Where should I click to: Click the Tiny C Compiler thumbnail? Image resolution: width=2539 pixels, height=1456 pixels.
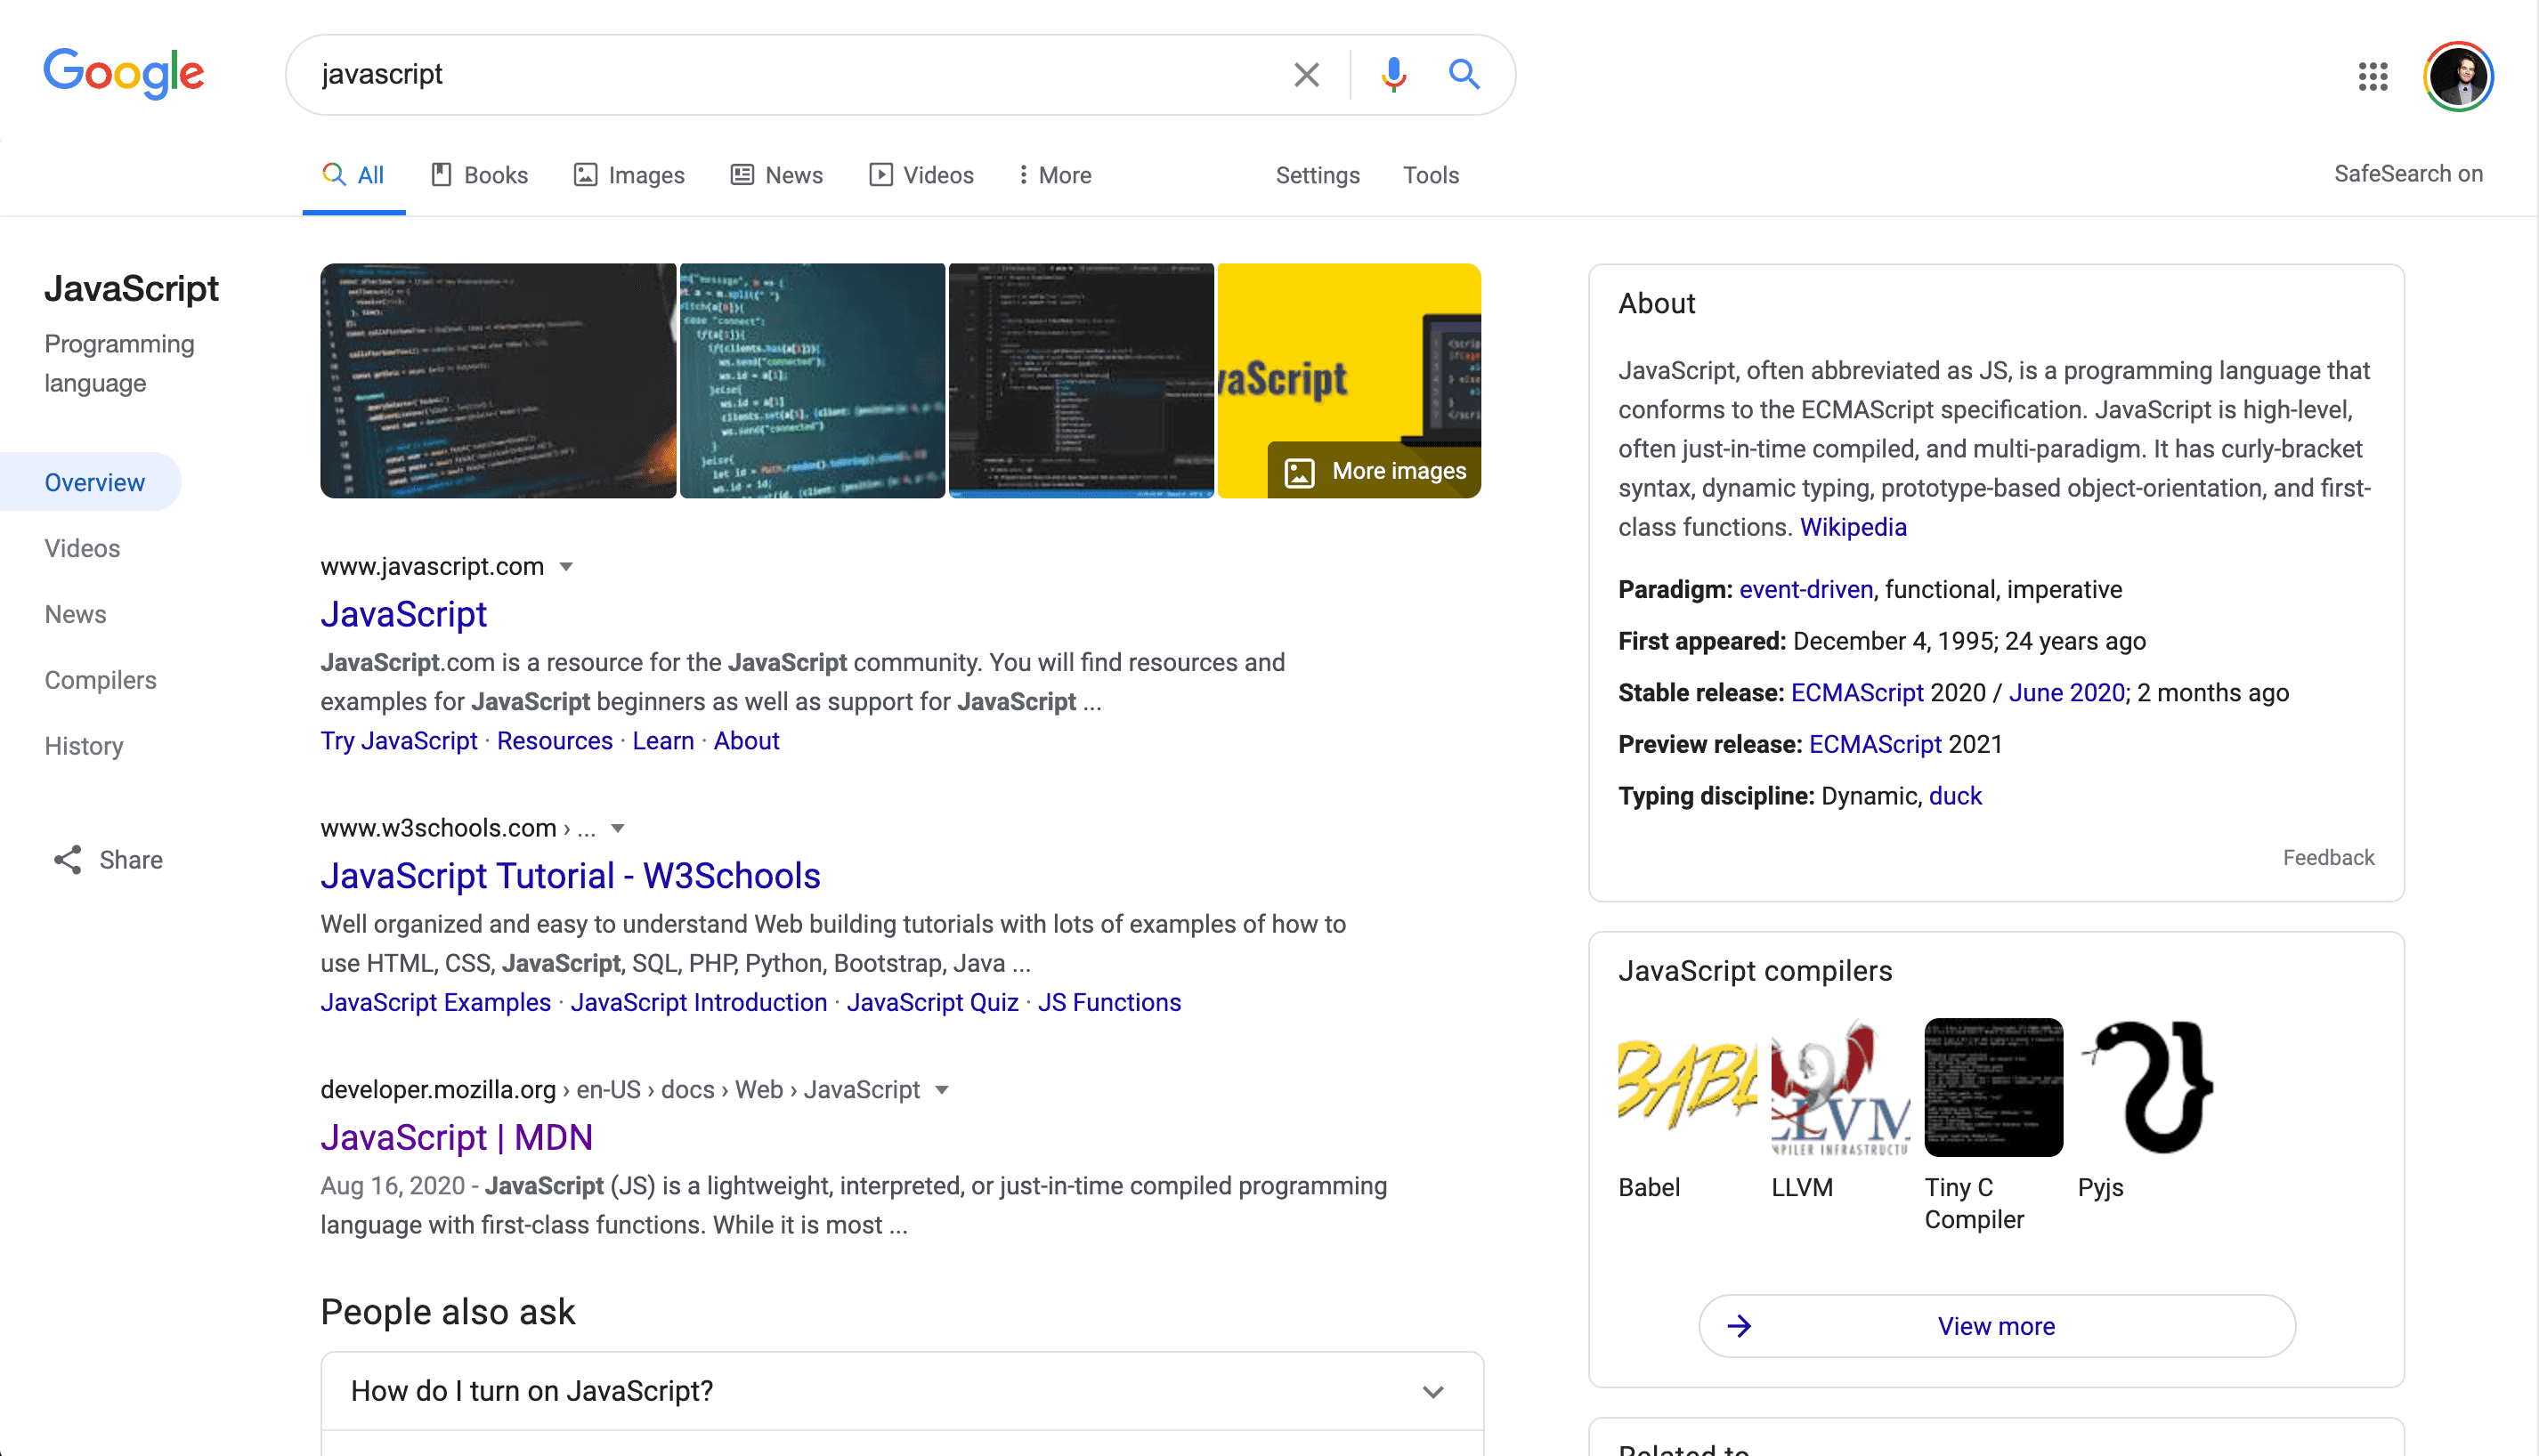tap(1993, 1087)
